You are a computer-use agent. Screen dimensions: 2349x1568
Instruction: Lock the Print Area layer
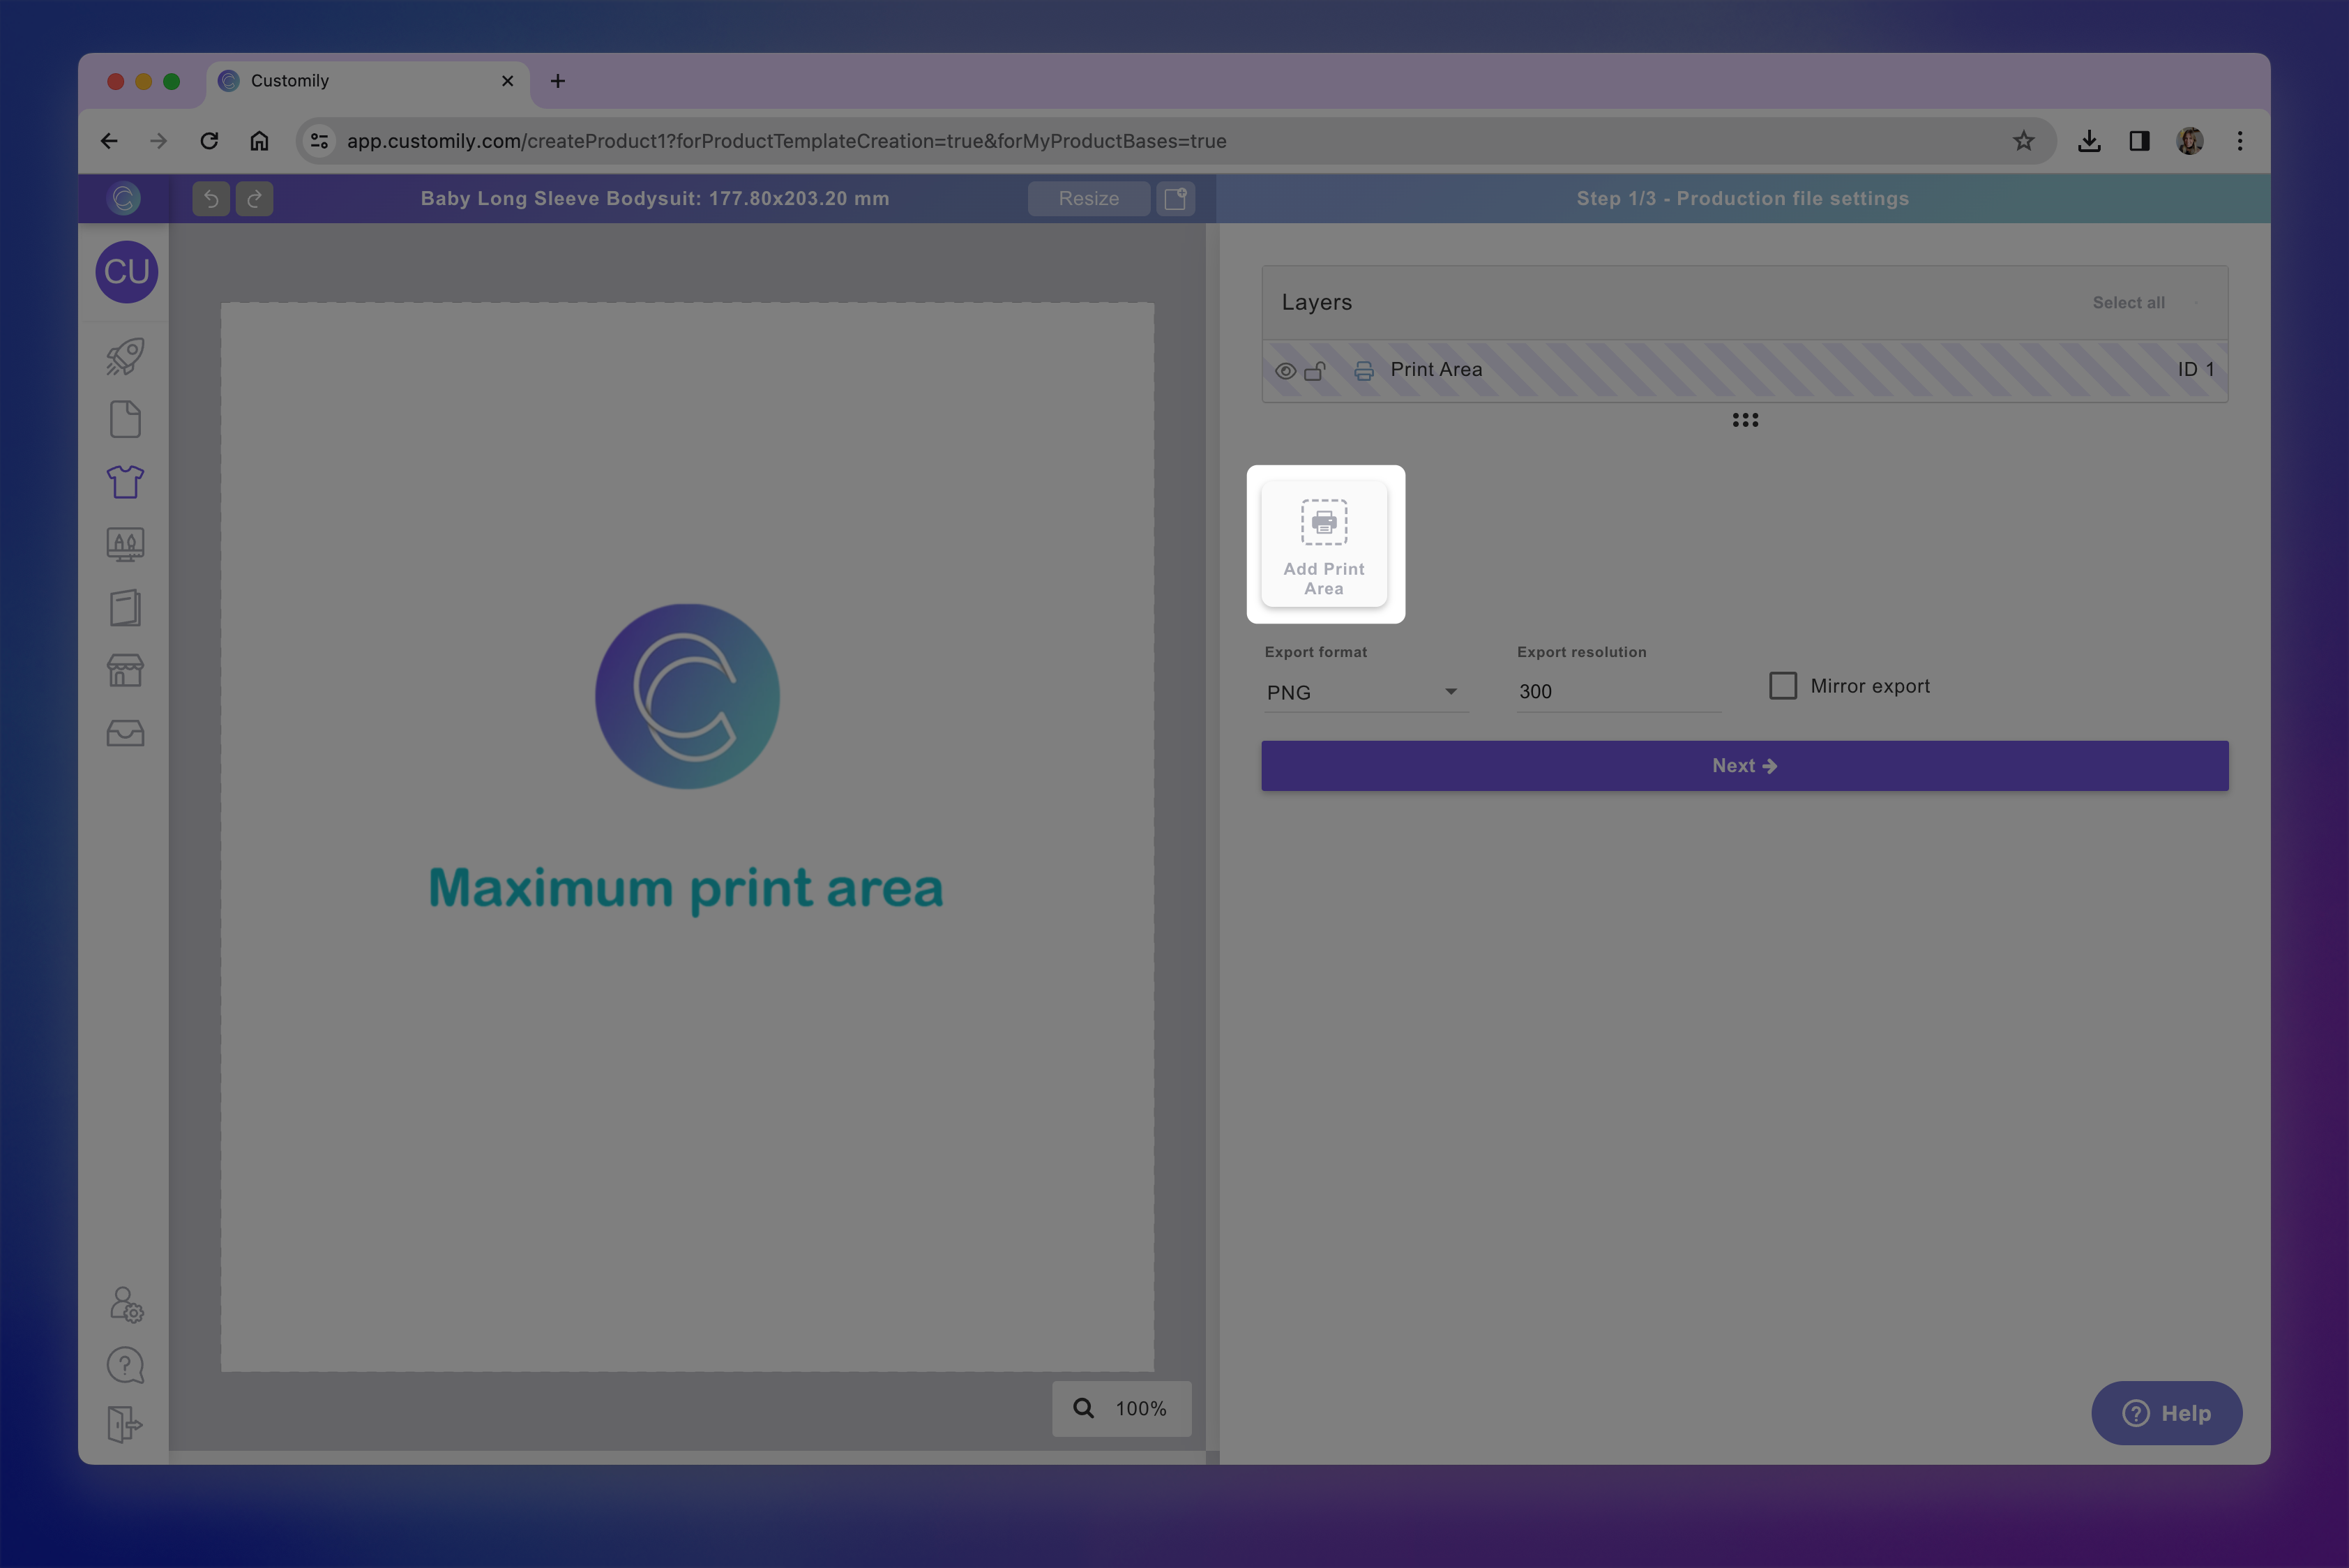coord(1315,370)
